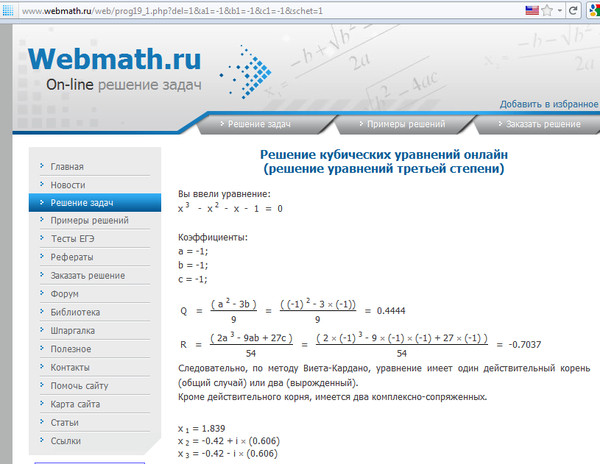Click the blue dotted arrow logo graphic

pyautogui.click(x=245, y=72)
